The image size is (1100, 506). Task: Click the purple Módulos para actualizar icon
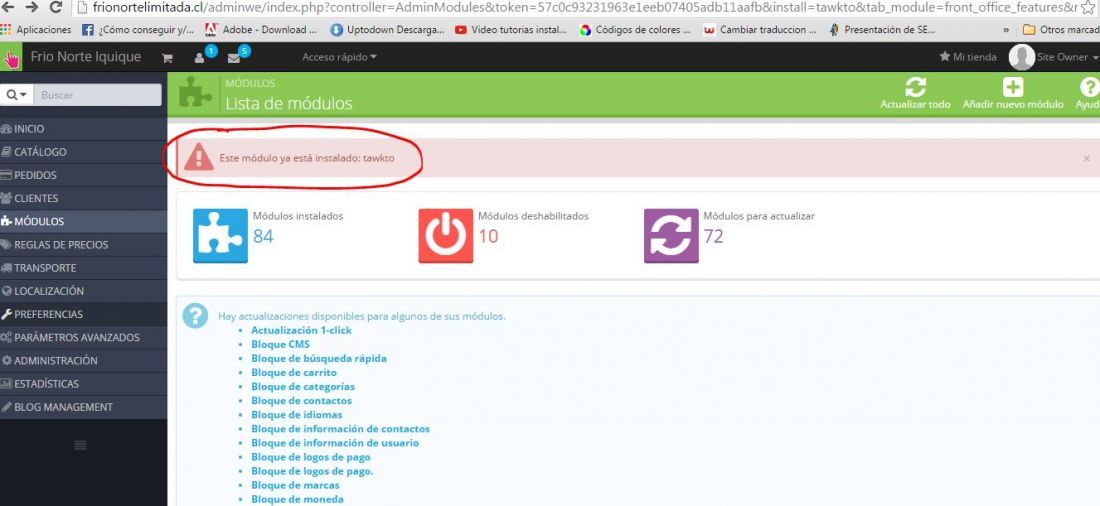(671, 236)
